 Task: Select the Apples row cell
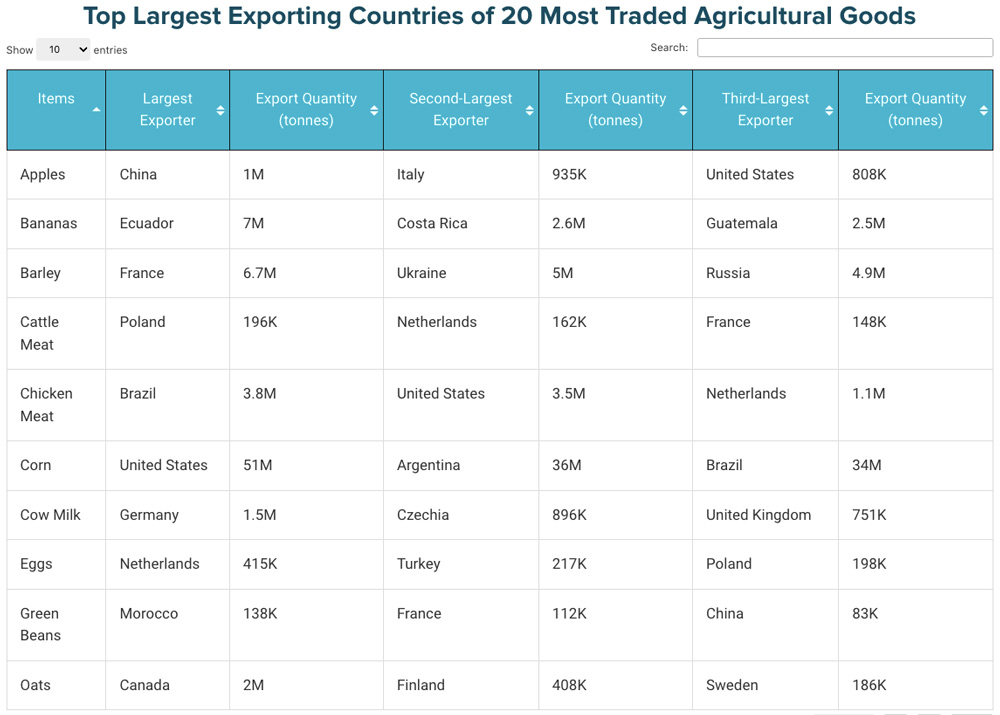pyautogui.click(x=43, y=174)
